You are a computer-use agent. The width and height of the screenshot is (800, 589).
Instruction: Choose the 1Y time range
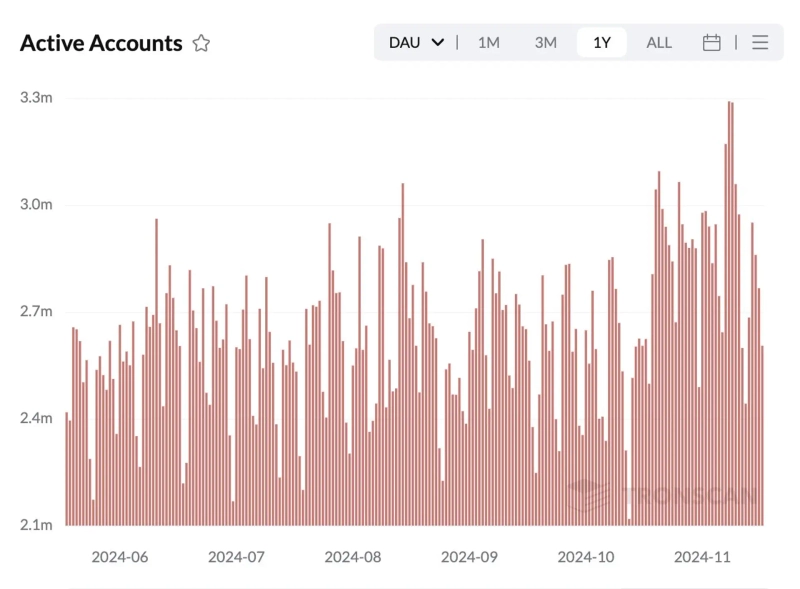click(x=602, y=42)
